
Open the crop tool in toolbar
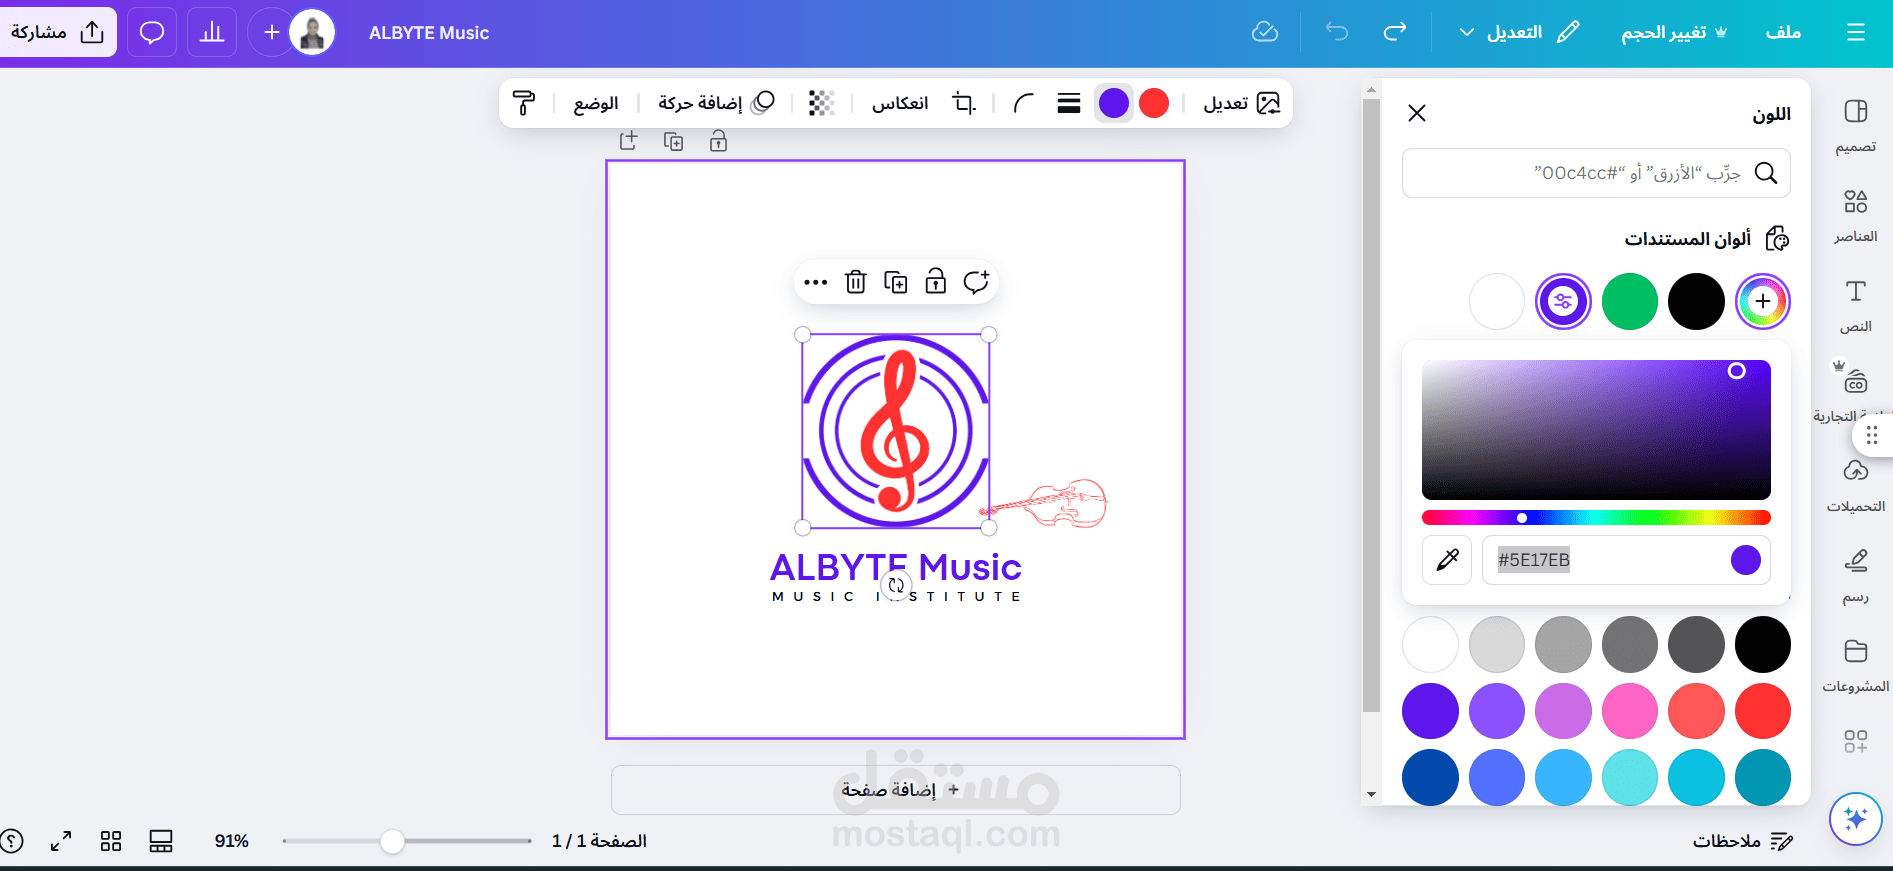[x=964, y=103]
